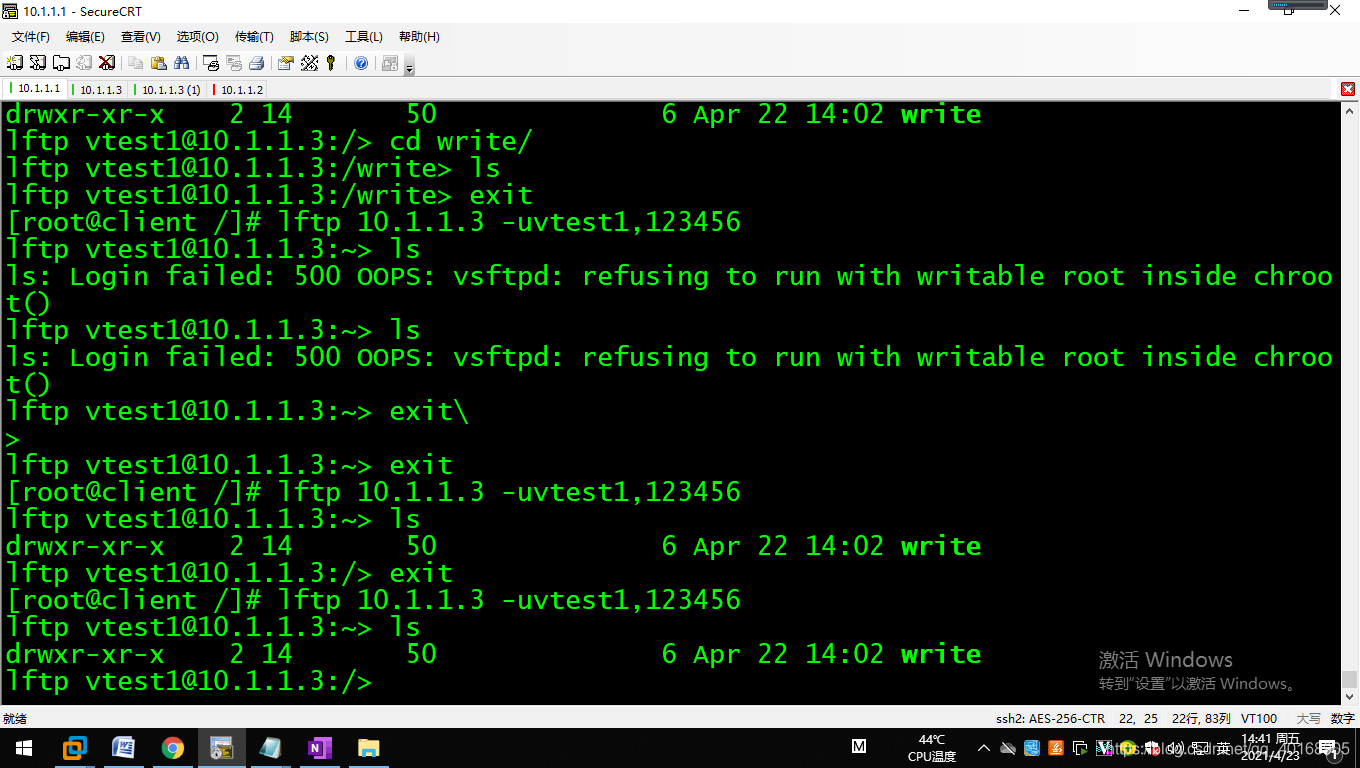Click the VT100 status bar entry
The image size is (1360, 768).
pyautogui.click(x=1259, y=719)
